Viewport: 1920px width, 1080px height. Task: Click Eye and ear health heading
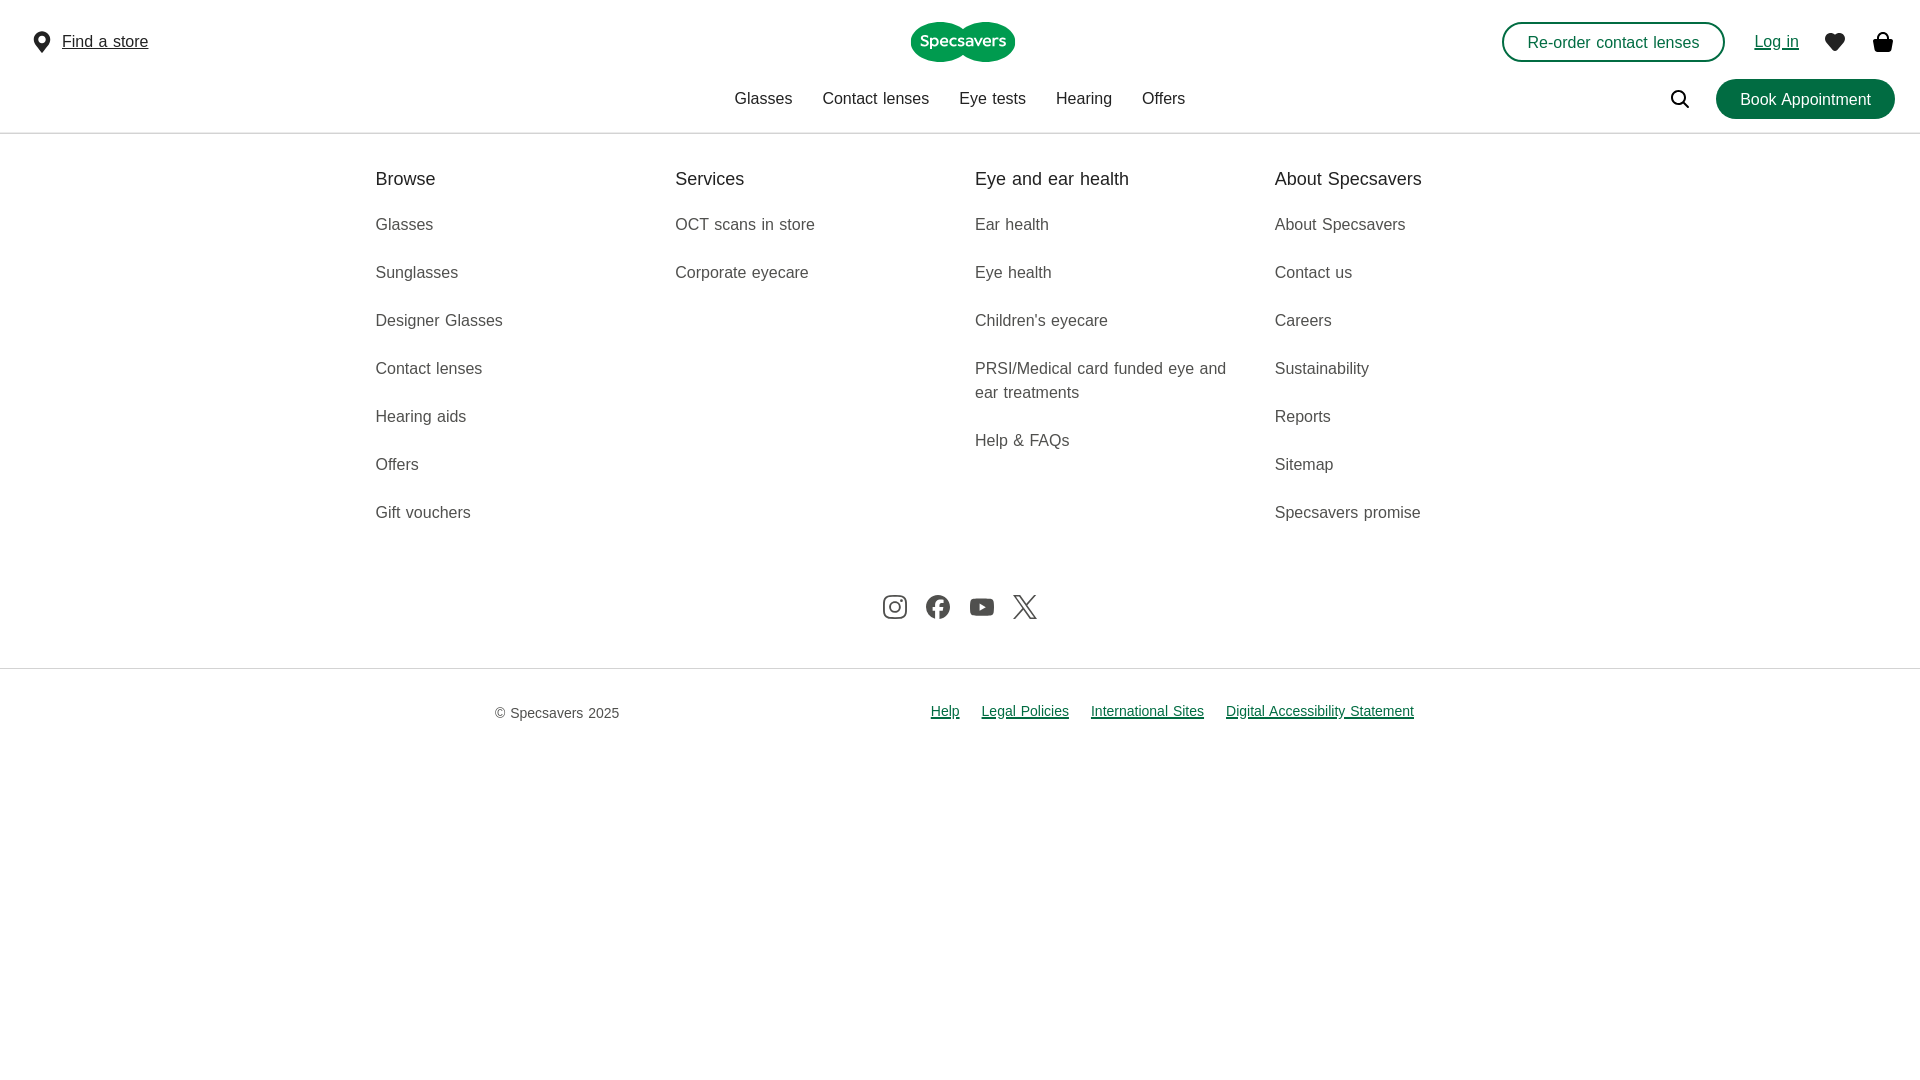point(1051,179)
